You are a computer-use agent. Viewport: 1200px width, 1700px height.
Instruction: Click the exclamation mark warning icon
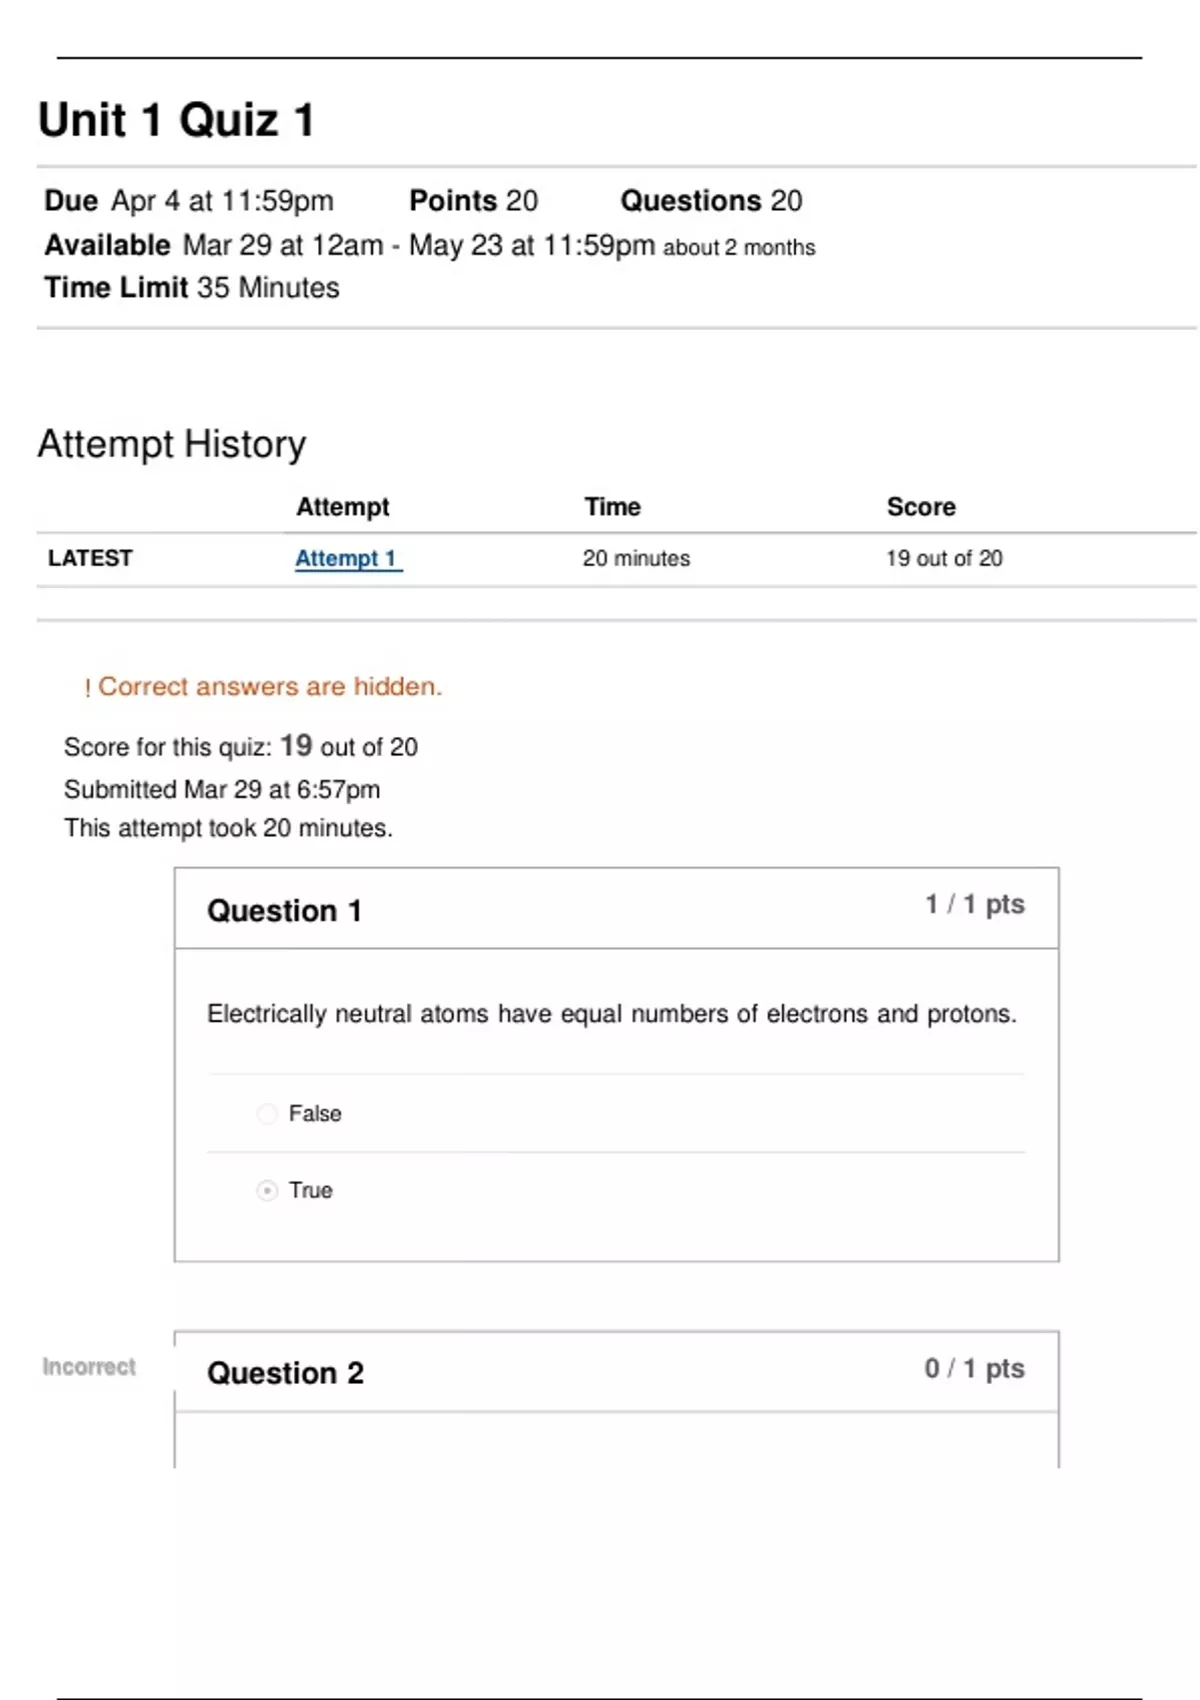(x=88, y=688)
